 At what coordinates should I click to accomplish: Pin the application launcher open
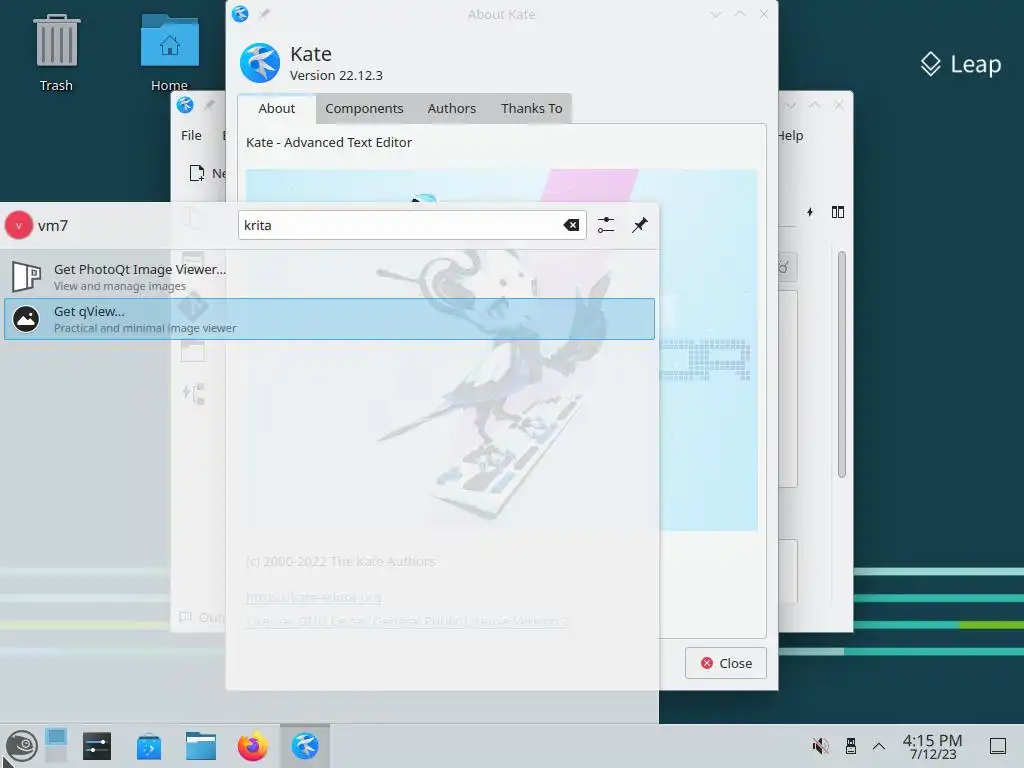tap(640, 225)
